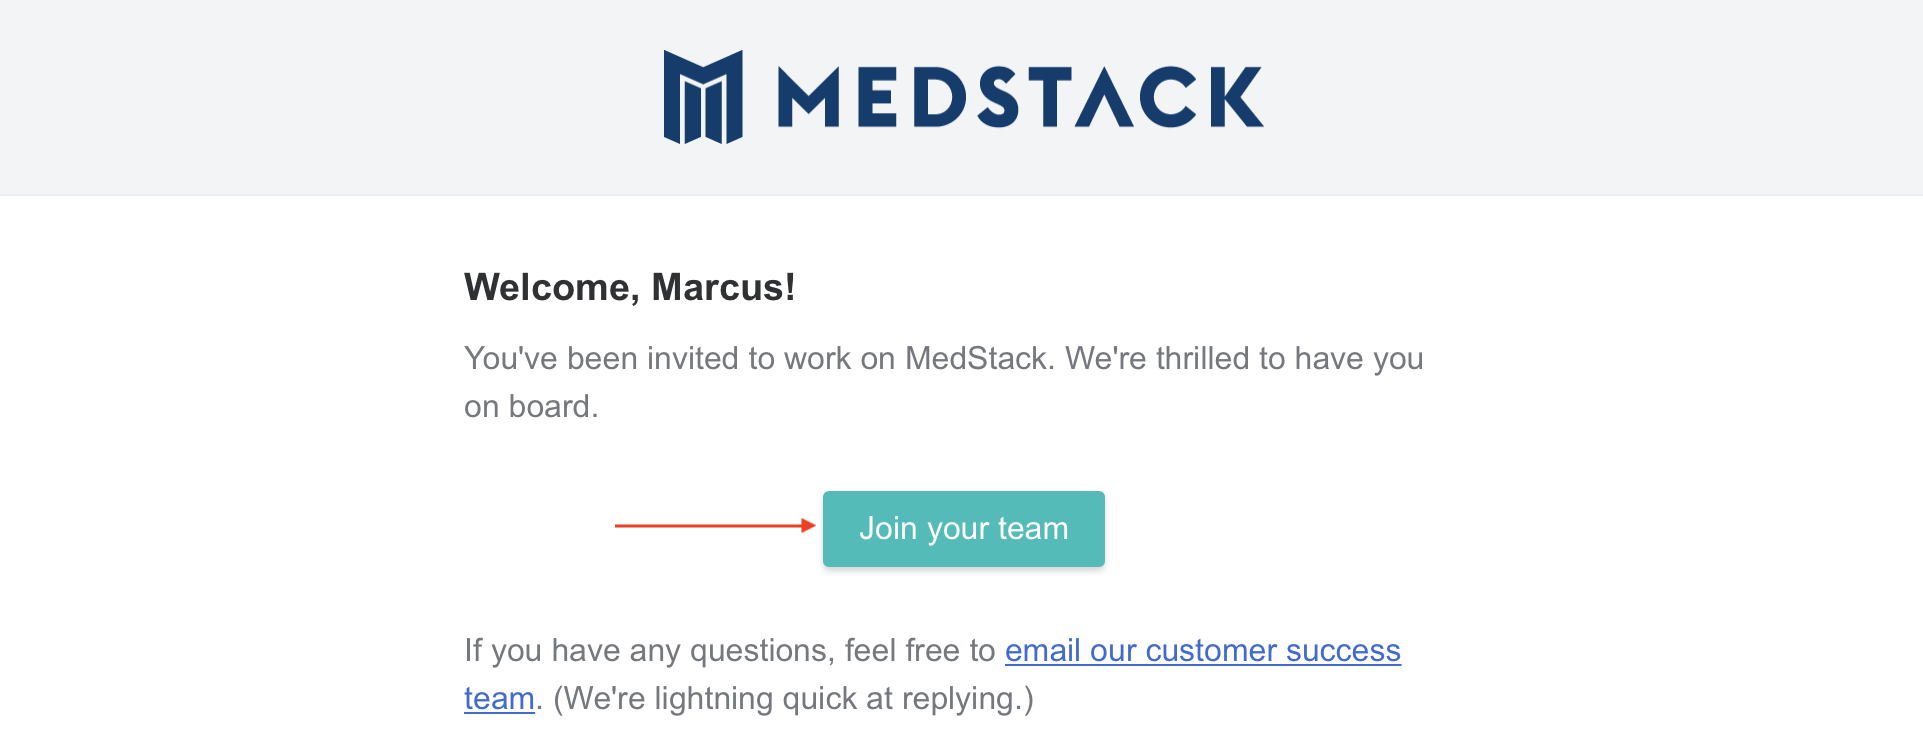Click the name Marcus! in heading
The width and height of the screenshot is (1923, 746).
click(x=724, y=288)
